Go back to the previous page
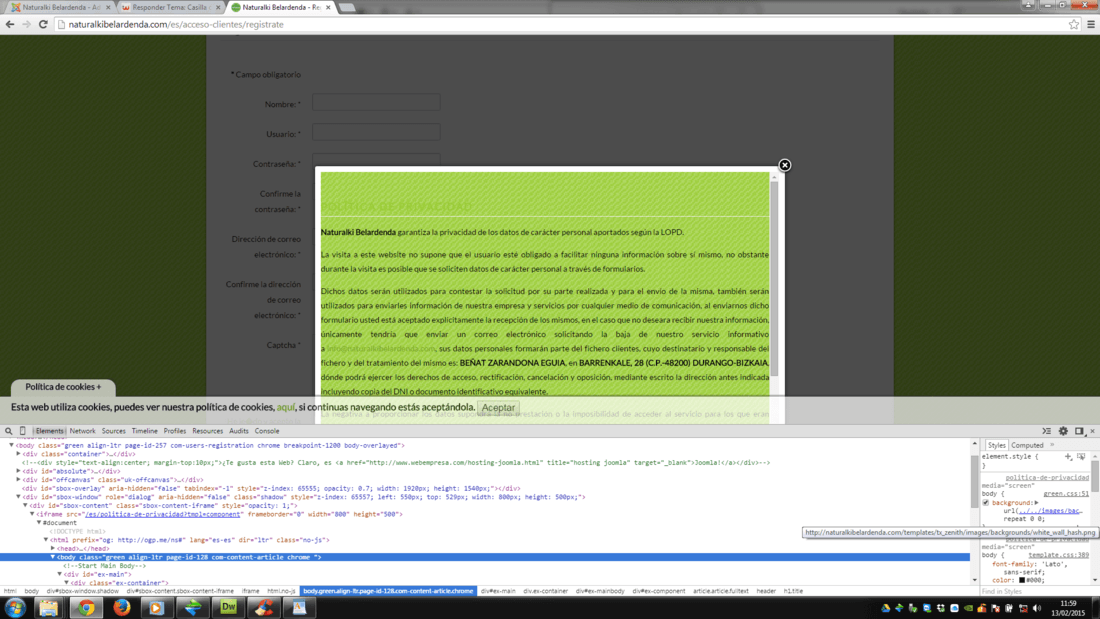The height and width of the screenshot is (619, 1100). [10, 25]
